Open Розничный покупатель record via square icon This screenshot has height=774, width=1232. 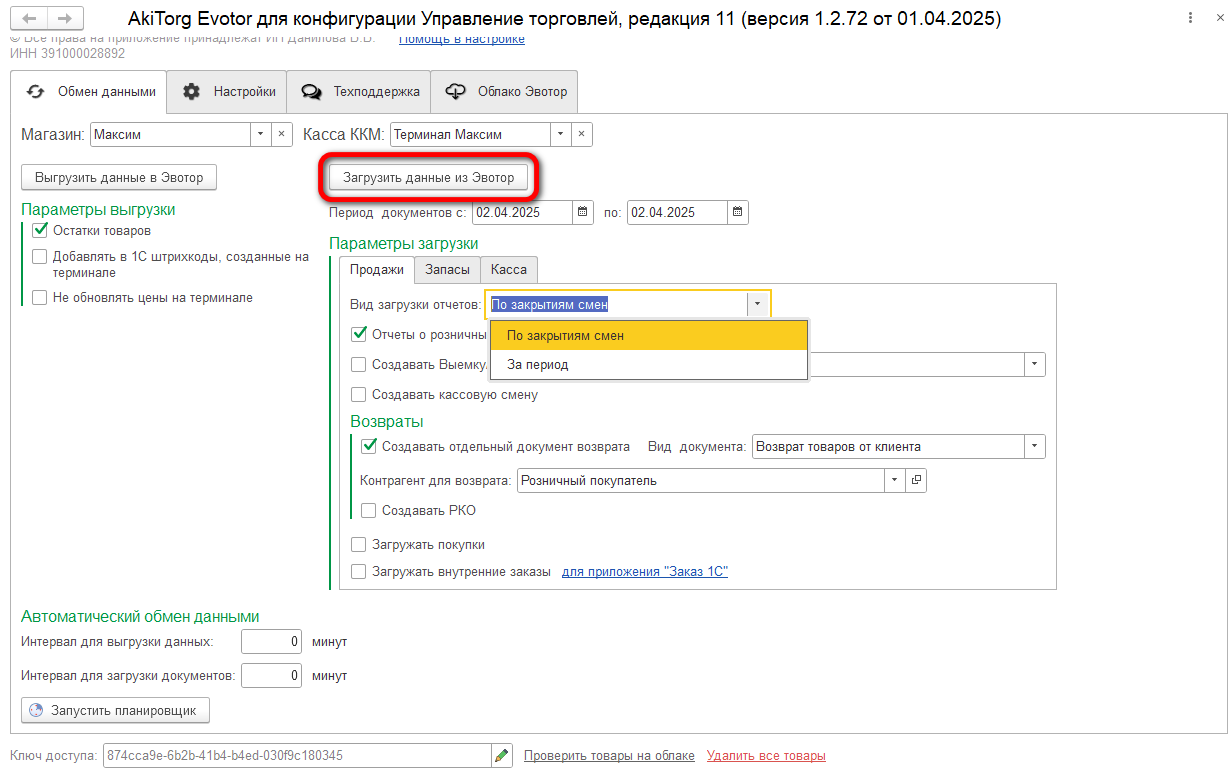(916, 481)
